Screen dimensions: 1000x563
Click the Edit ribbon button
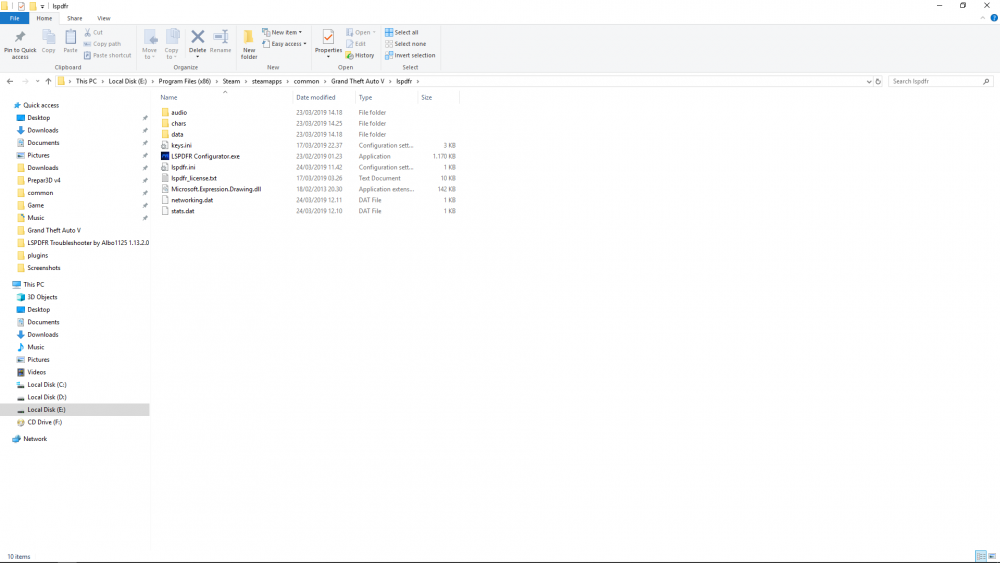[x=356, y=44]
